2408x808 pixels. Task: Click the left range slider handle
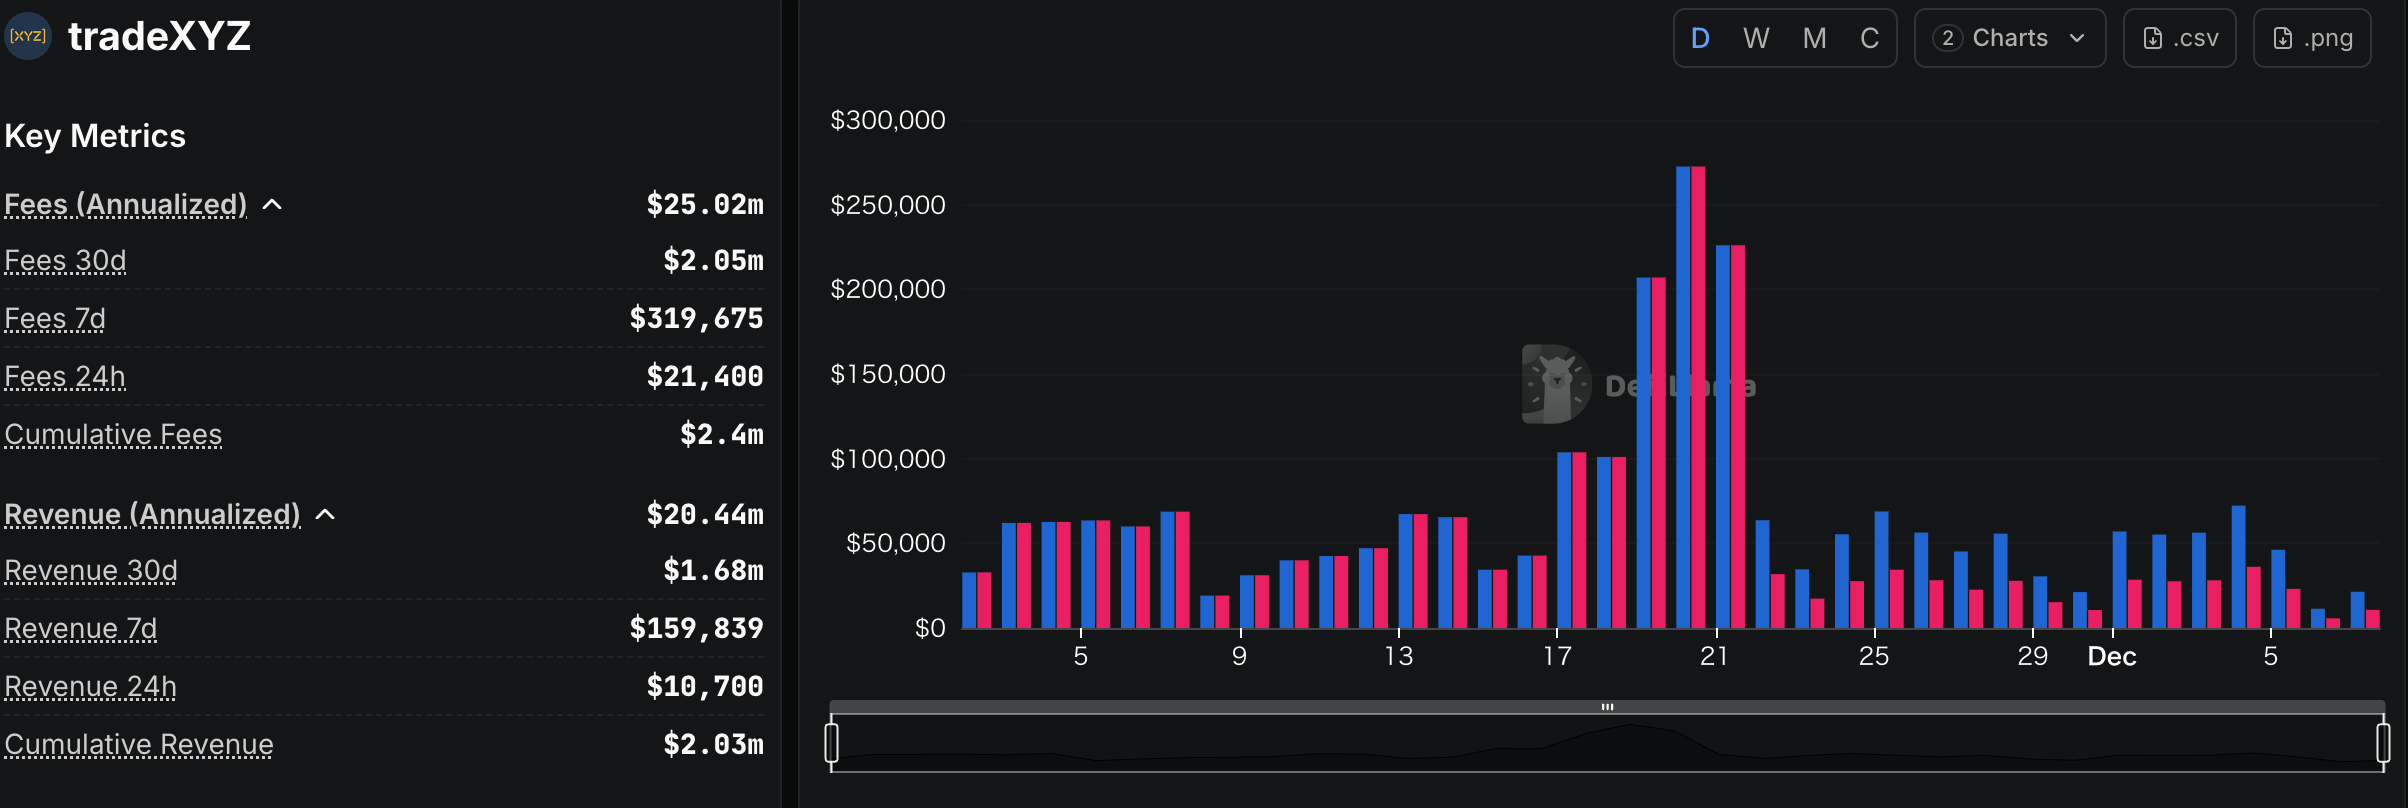pos(832,743)
